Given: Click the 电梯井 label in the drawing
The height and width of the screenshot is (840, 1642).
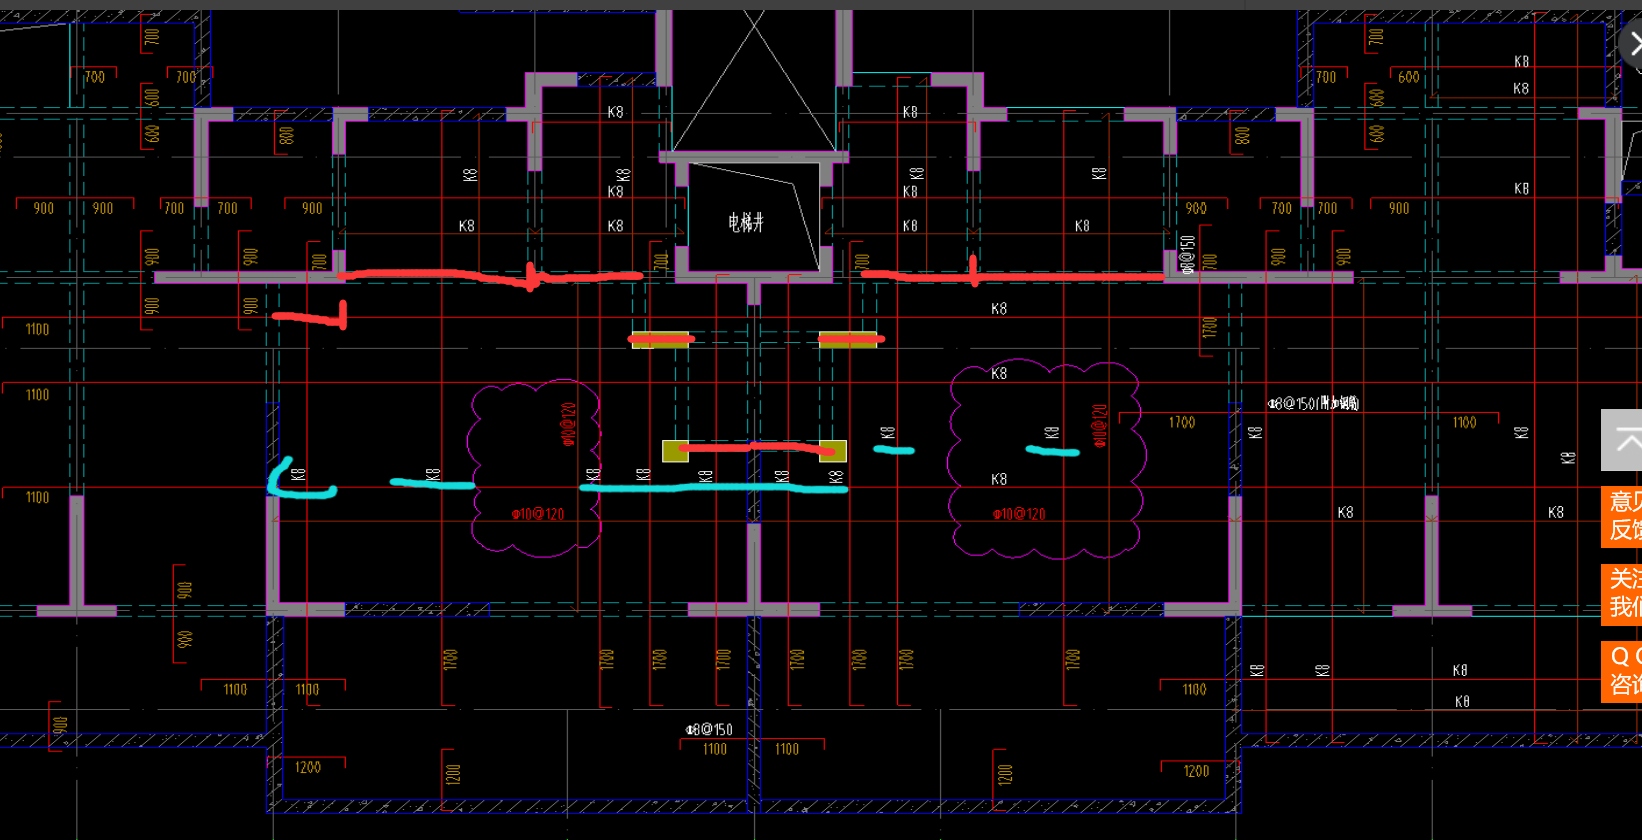Looking at the screenshot, I should 746,222.
